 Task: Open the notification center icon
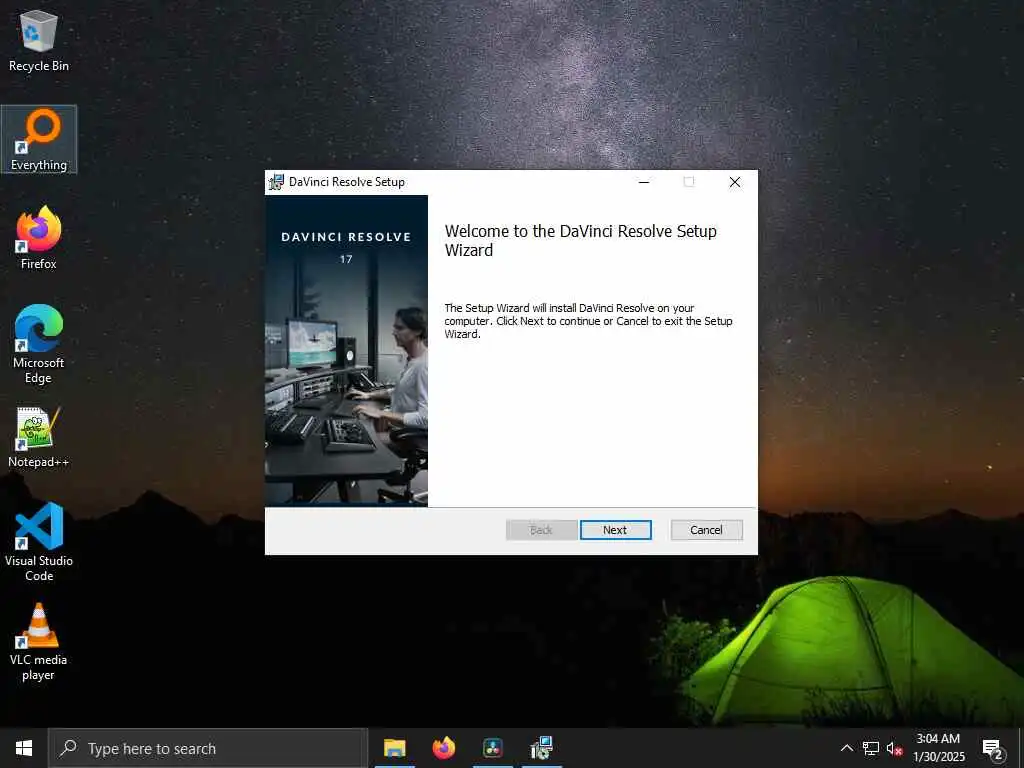click(992, 749)
